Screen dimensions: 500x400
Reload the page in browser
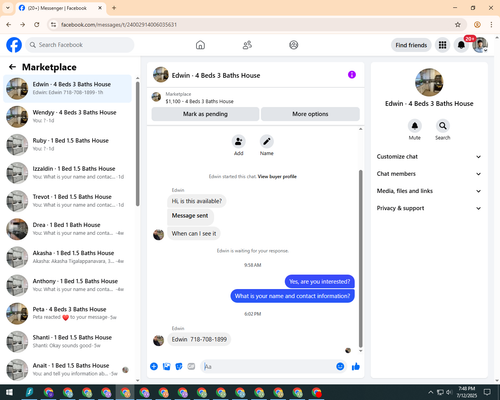(37, 25)
